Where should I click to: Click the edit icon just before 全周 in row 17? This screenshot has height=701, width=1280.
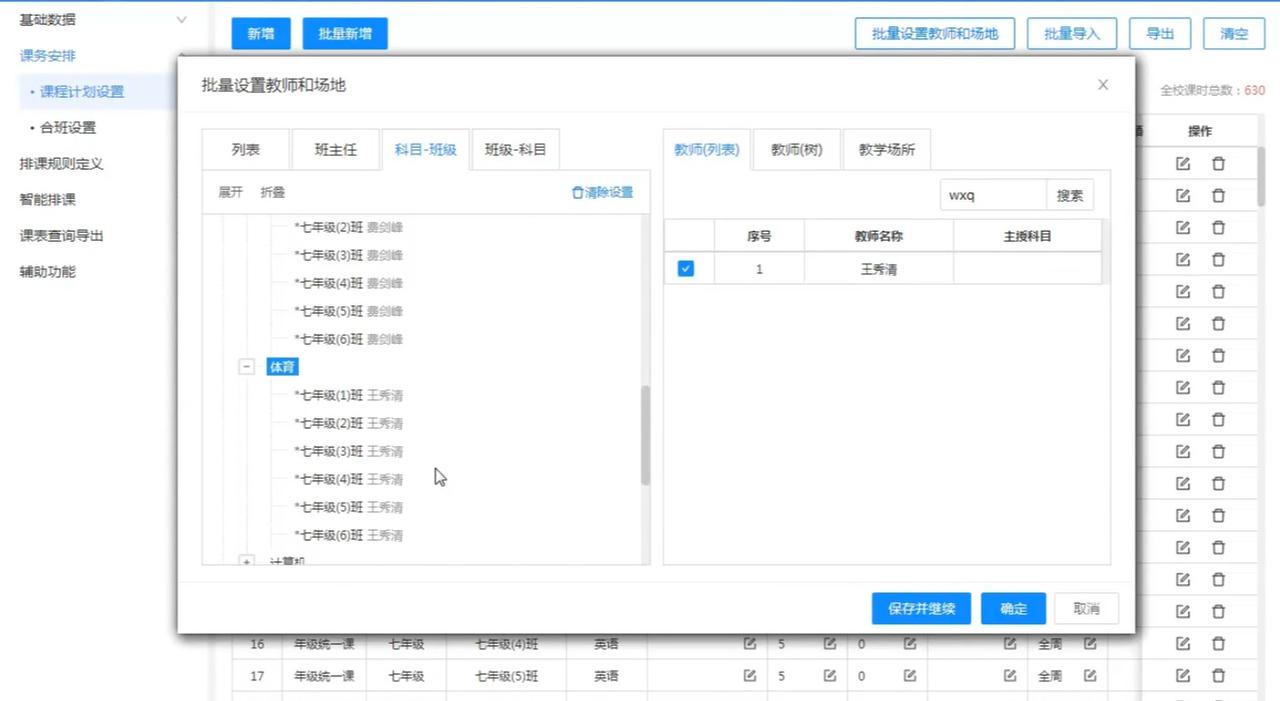coord(1010,676)
